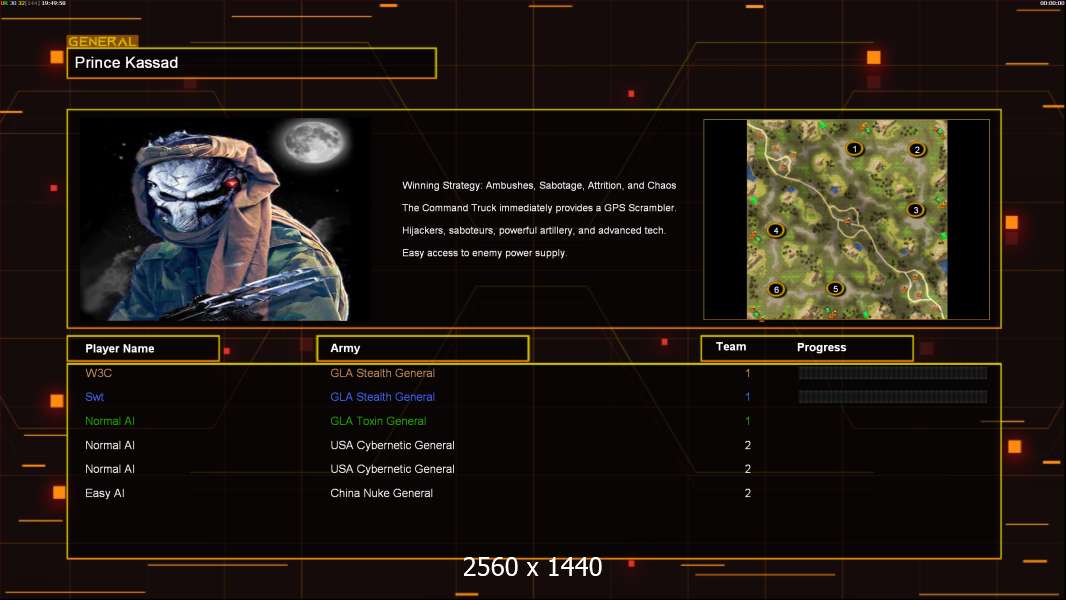Click the China Nuke General army entry
This screenshot has height=600, width=1066.
[381, 493]
